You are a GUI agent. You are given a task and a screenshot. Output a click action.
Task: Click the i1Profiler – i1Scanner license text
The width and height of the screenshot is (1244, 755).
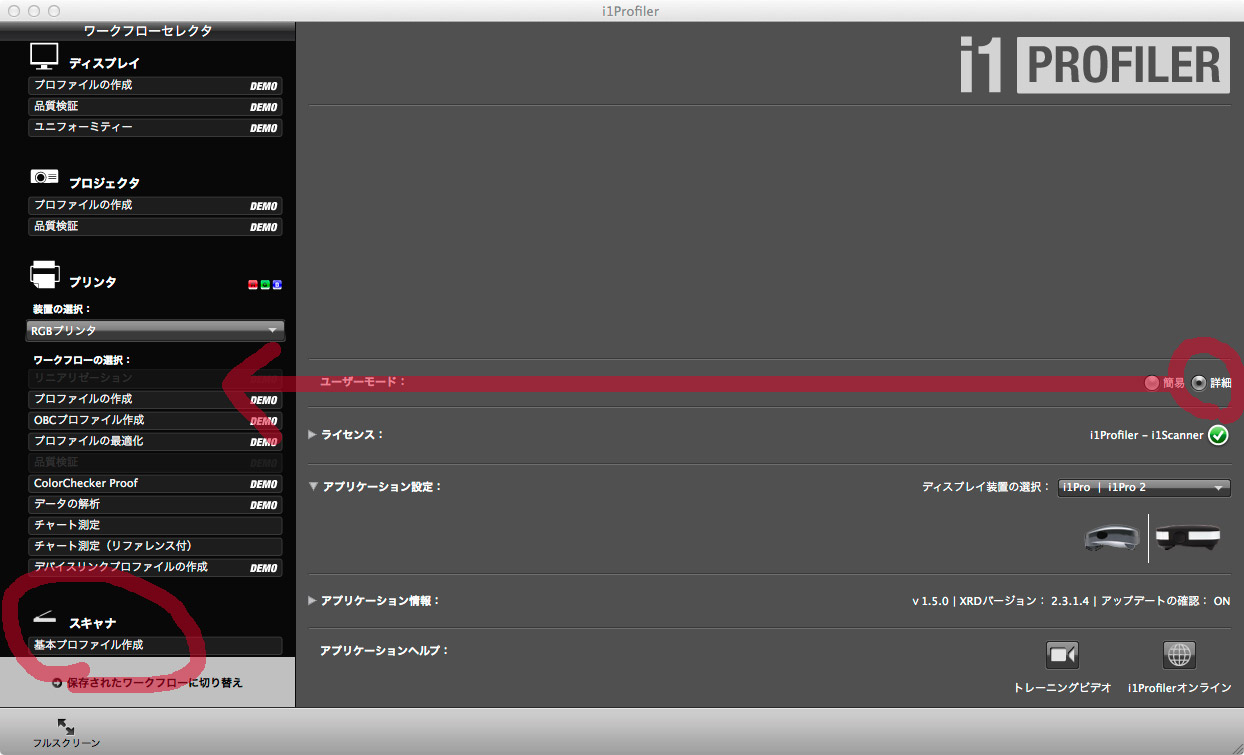(1147, 435)
